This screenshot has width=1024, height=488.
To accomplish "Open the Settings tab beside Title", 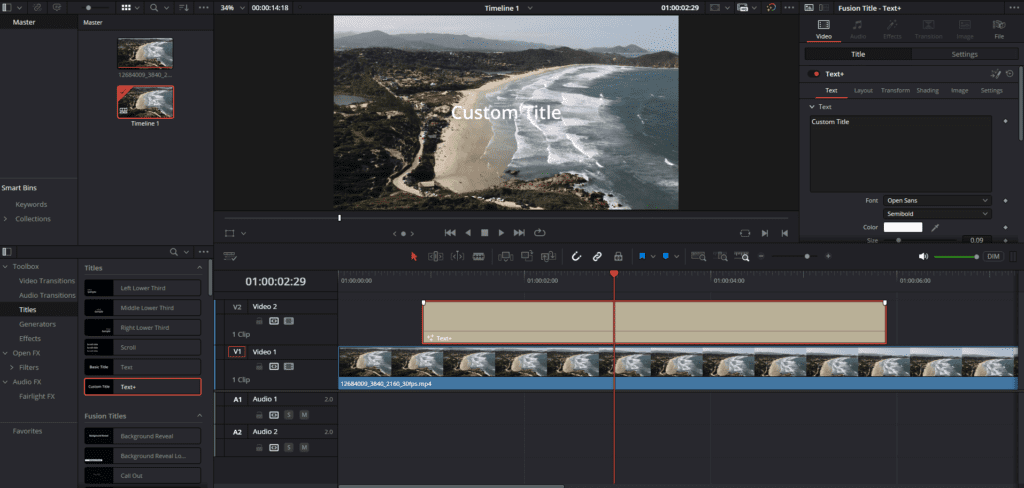I will coord(964,54).
